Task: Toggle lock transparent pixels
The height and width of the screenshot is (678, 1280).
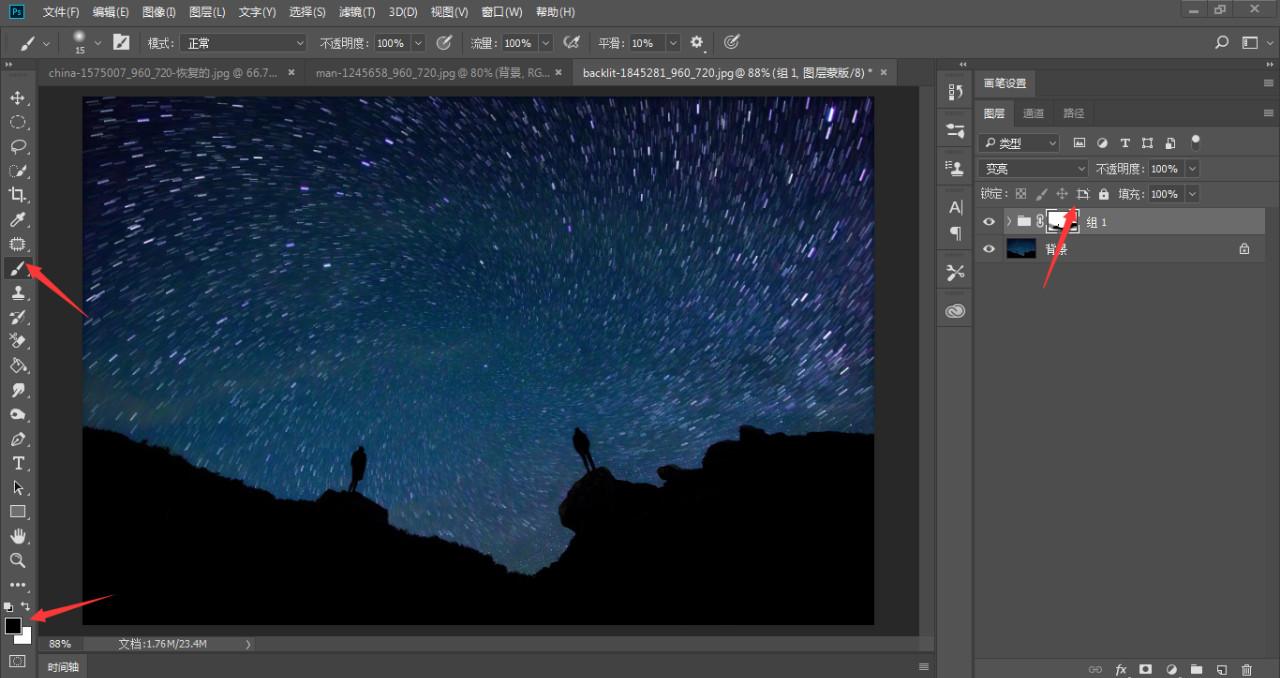Action: (1021, 194)
